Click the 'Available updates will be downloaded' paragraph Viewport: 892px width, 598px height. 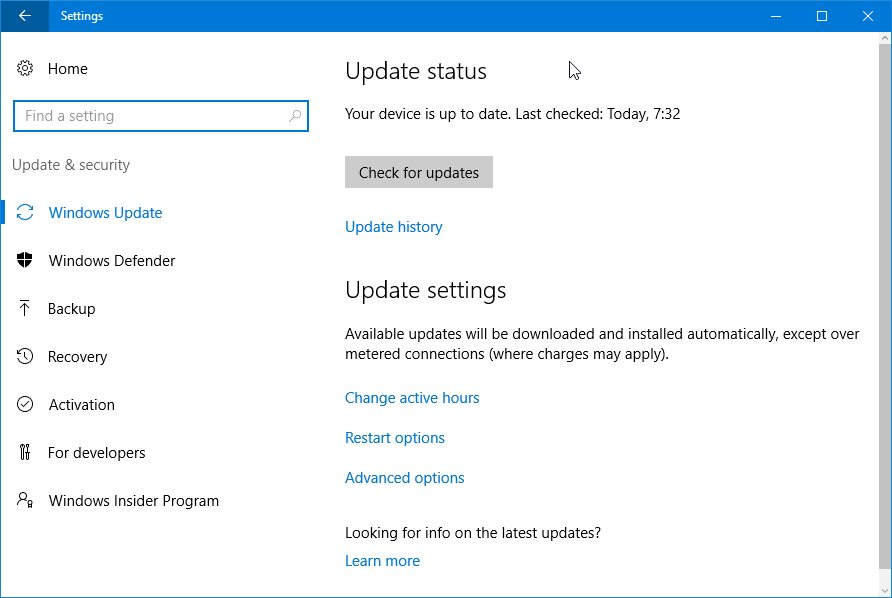[x=602, y=344]
